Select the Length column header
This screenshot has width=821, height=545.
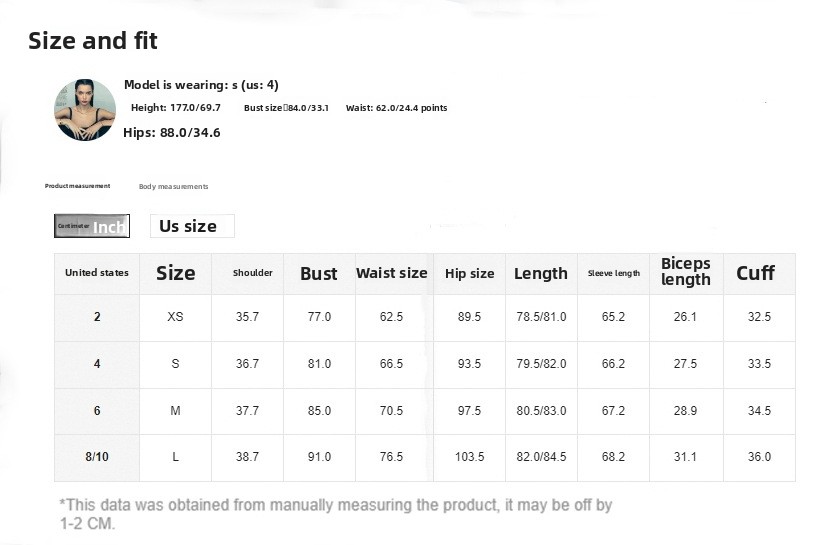[541, 273]
